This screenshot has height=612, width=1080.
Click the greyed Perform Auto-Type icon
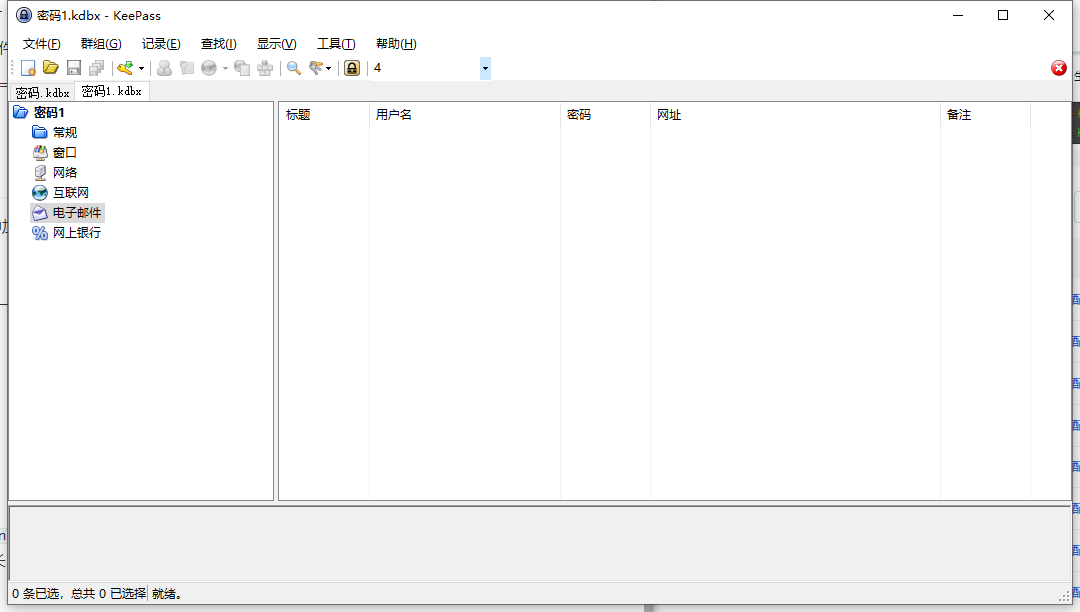(x=265, y=67)
